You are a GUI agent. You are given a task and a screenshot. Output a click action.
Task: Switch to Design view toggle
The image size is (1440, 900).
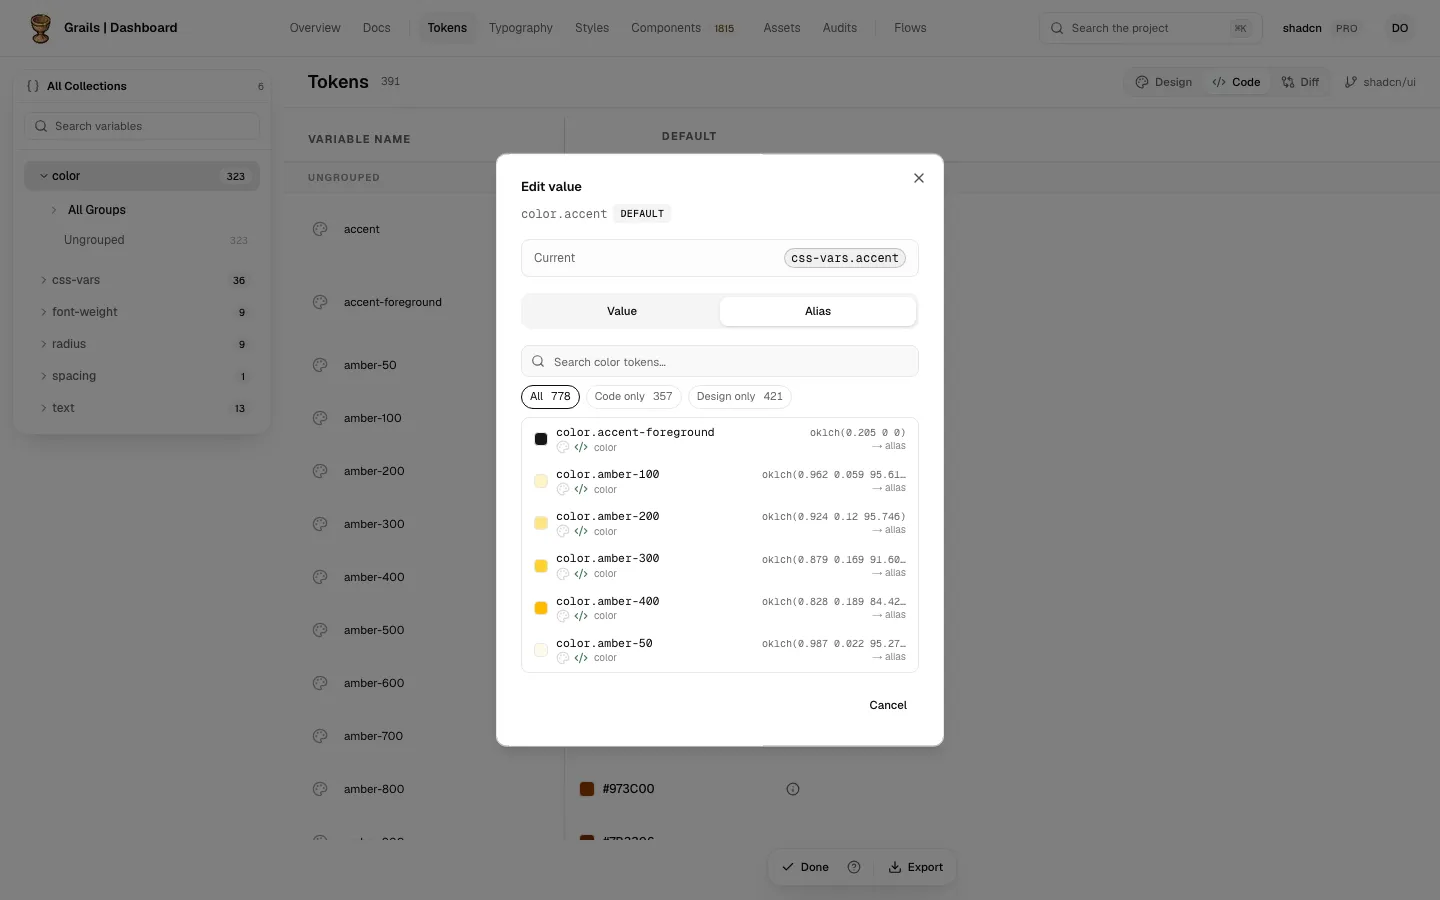pyautogui.click(x=1164, y=82)
